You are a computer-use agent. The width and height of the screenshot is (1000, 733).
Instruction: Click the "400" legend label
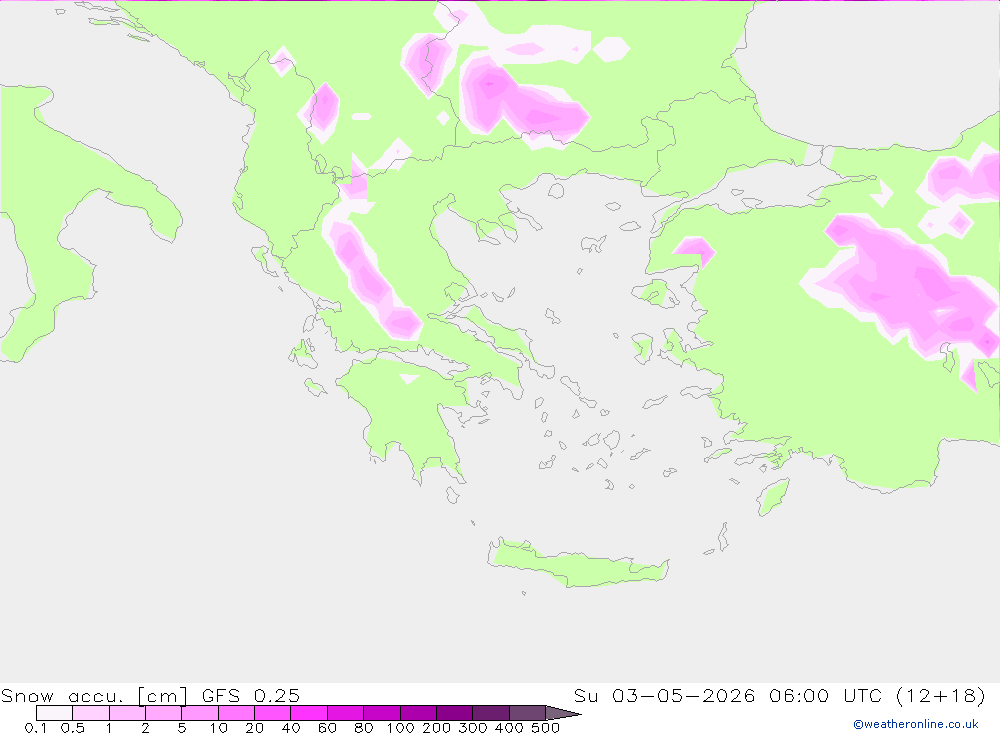point(510,728)
